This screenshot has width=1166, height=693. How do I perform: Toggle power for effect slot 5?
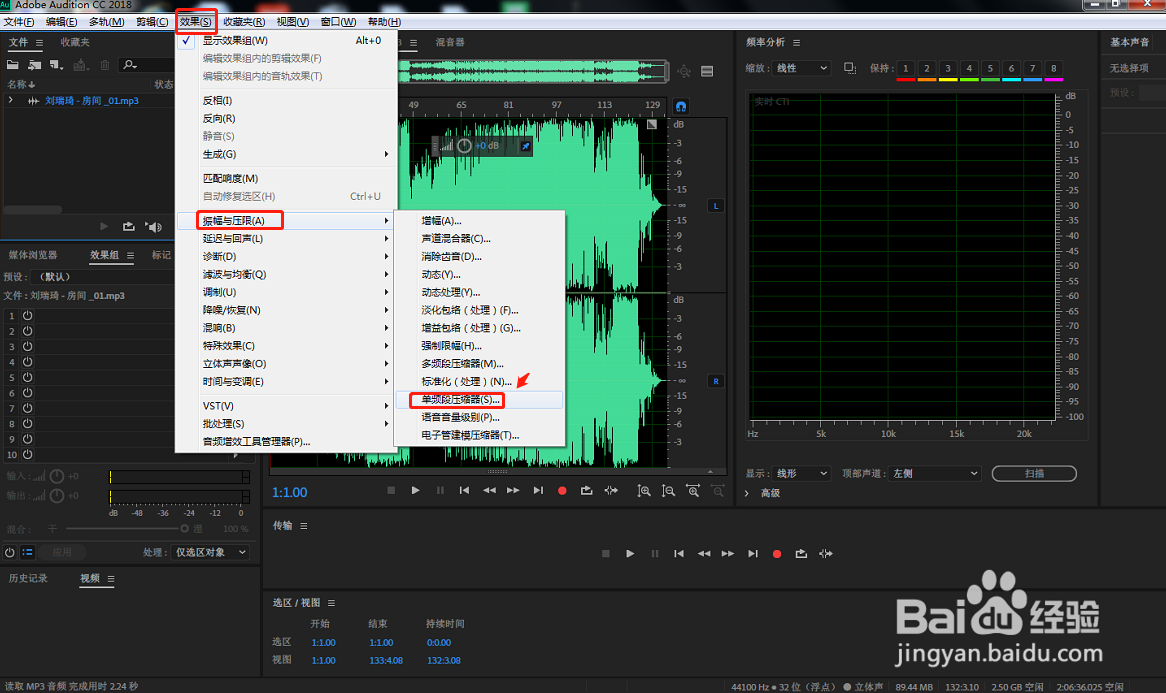point(28,377)
